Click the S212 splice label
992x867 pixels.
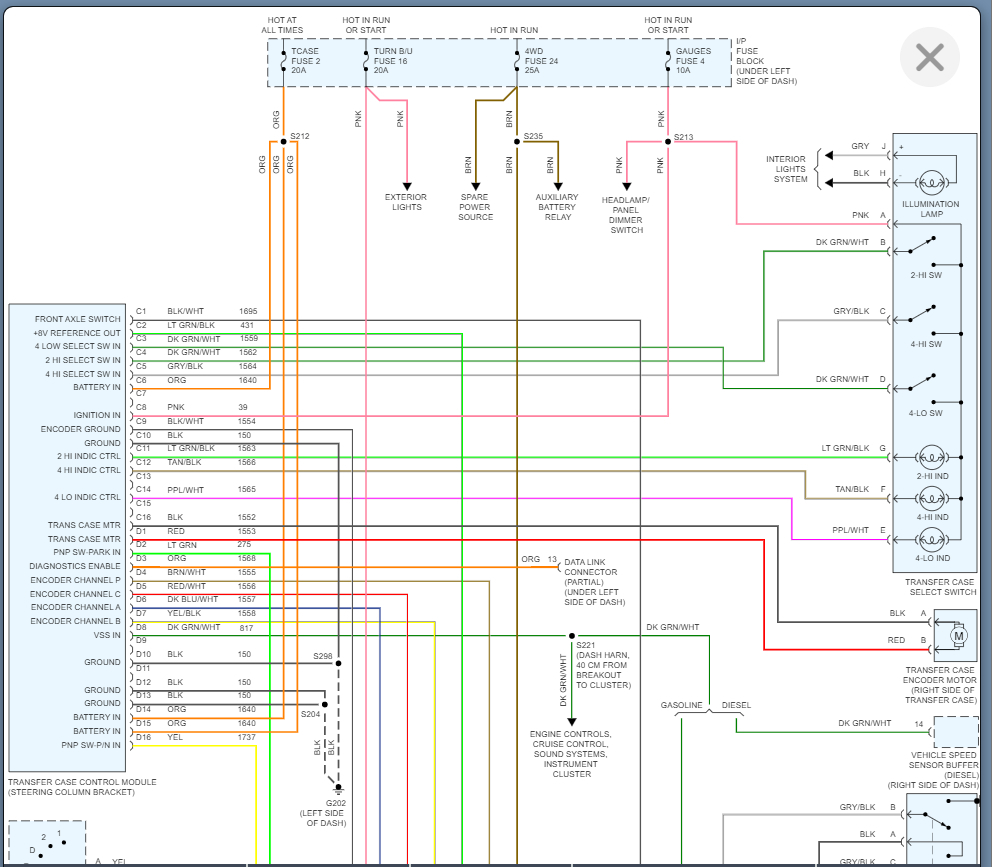[300, 136]
